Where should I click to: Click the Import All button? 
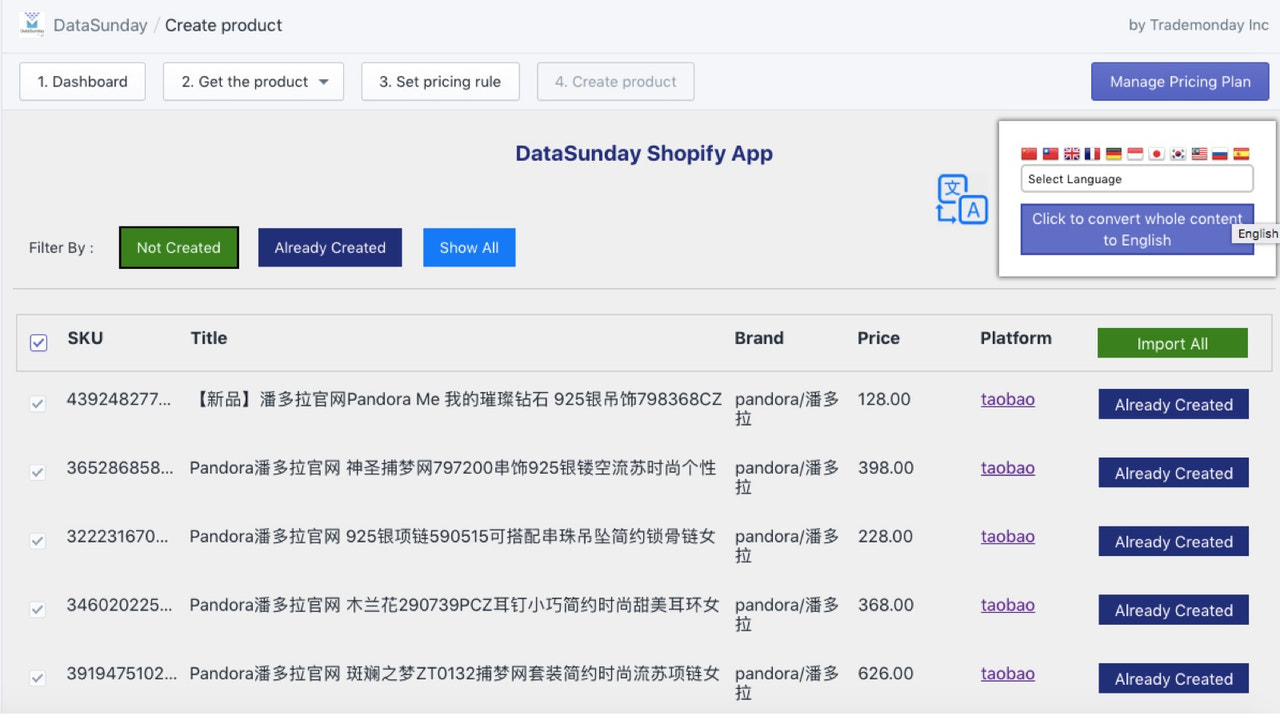(1172, 342)
